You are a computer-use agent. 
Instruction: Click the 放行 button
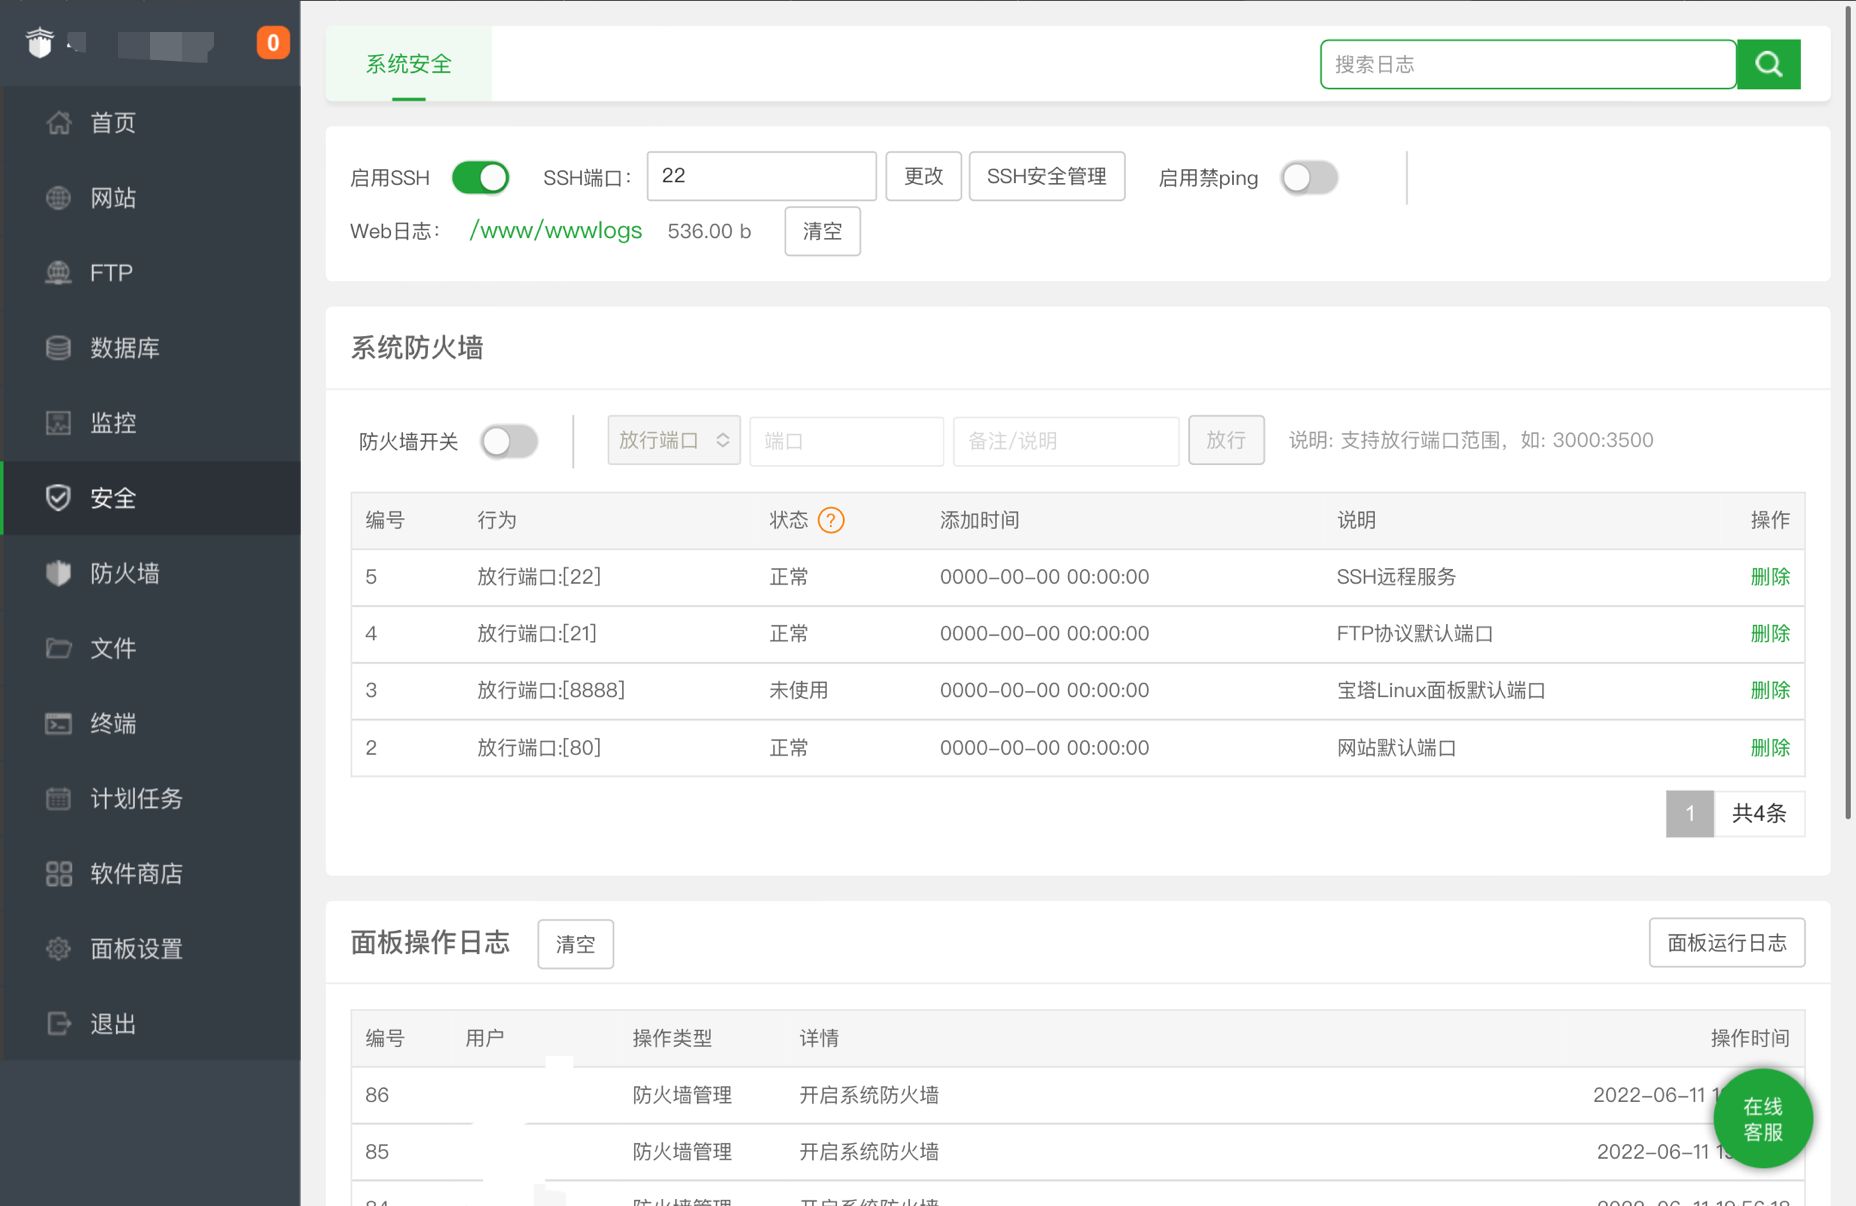[x=1226, y=440]
